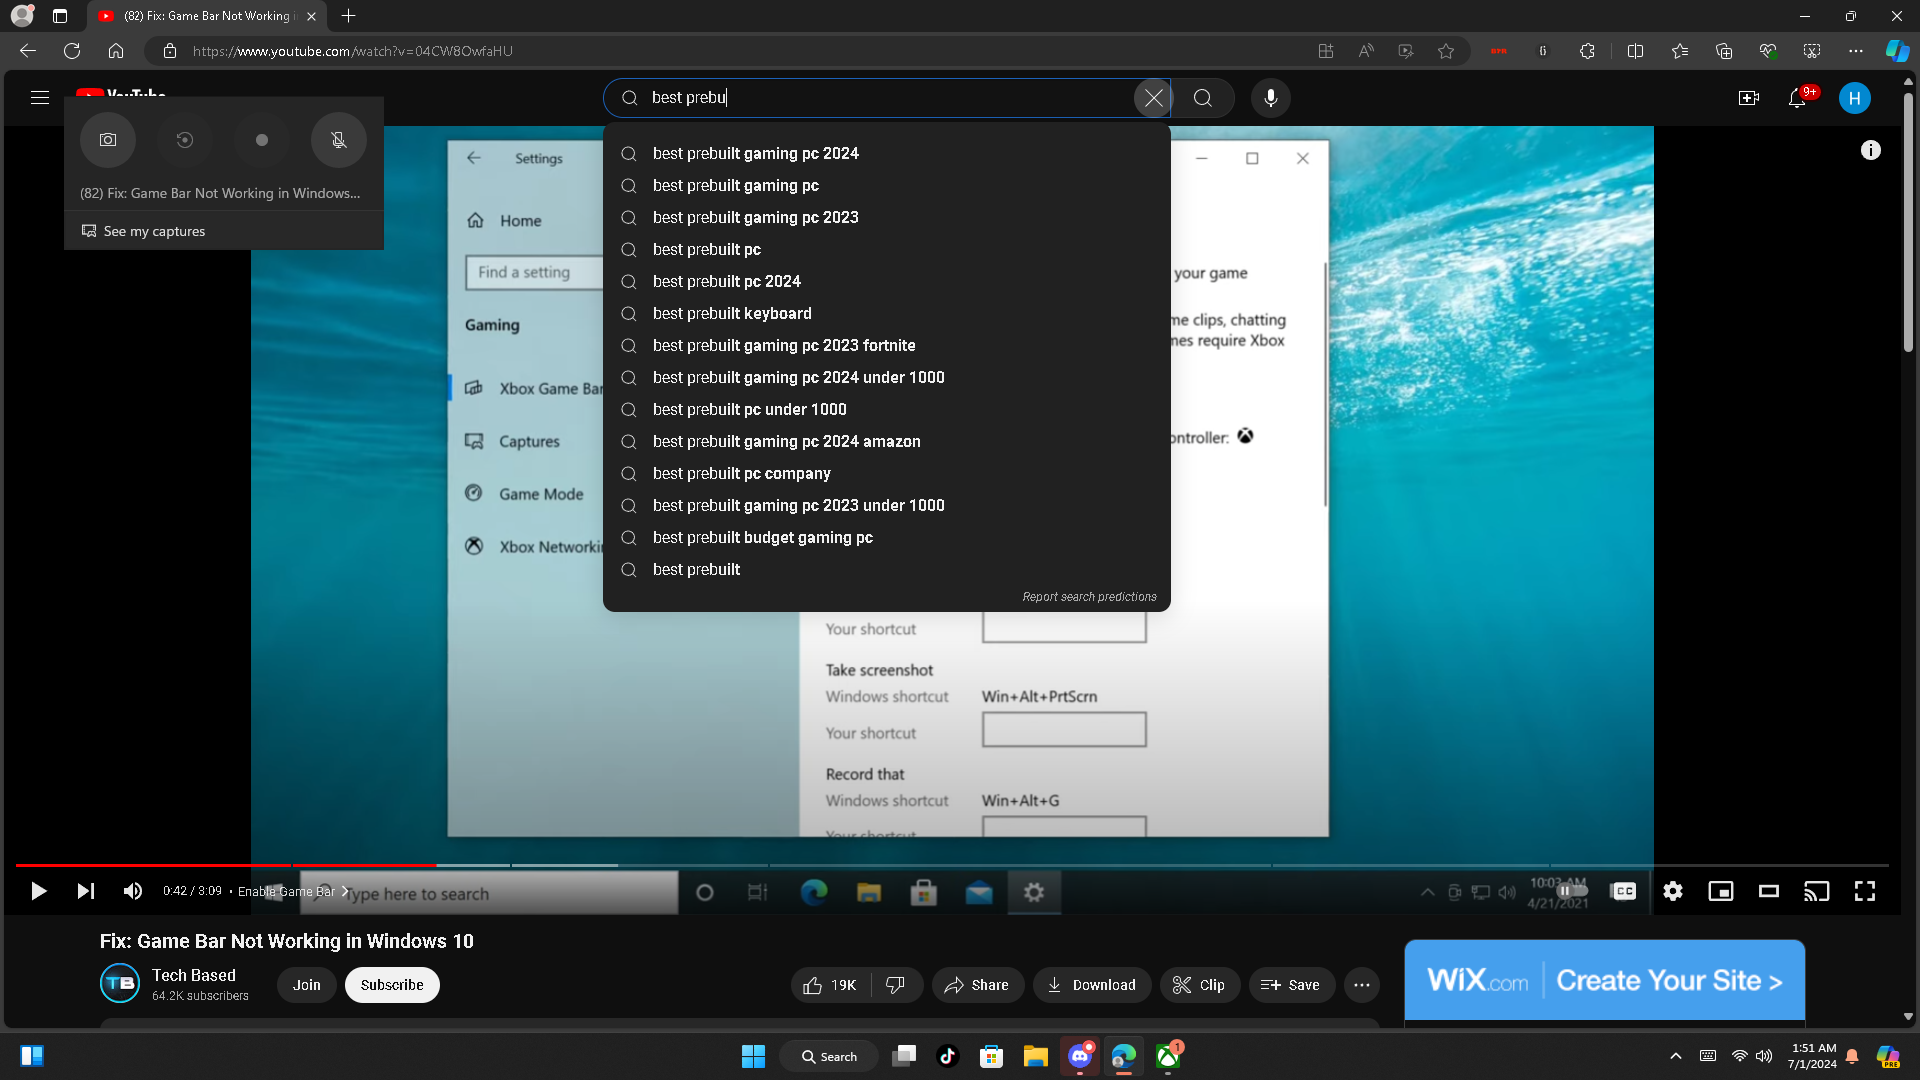The image size is (1920, 1080).
Task: Save video to a playlist
Action: (1291, 985)
